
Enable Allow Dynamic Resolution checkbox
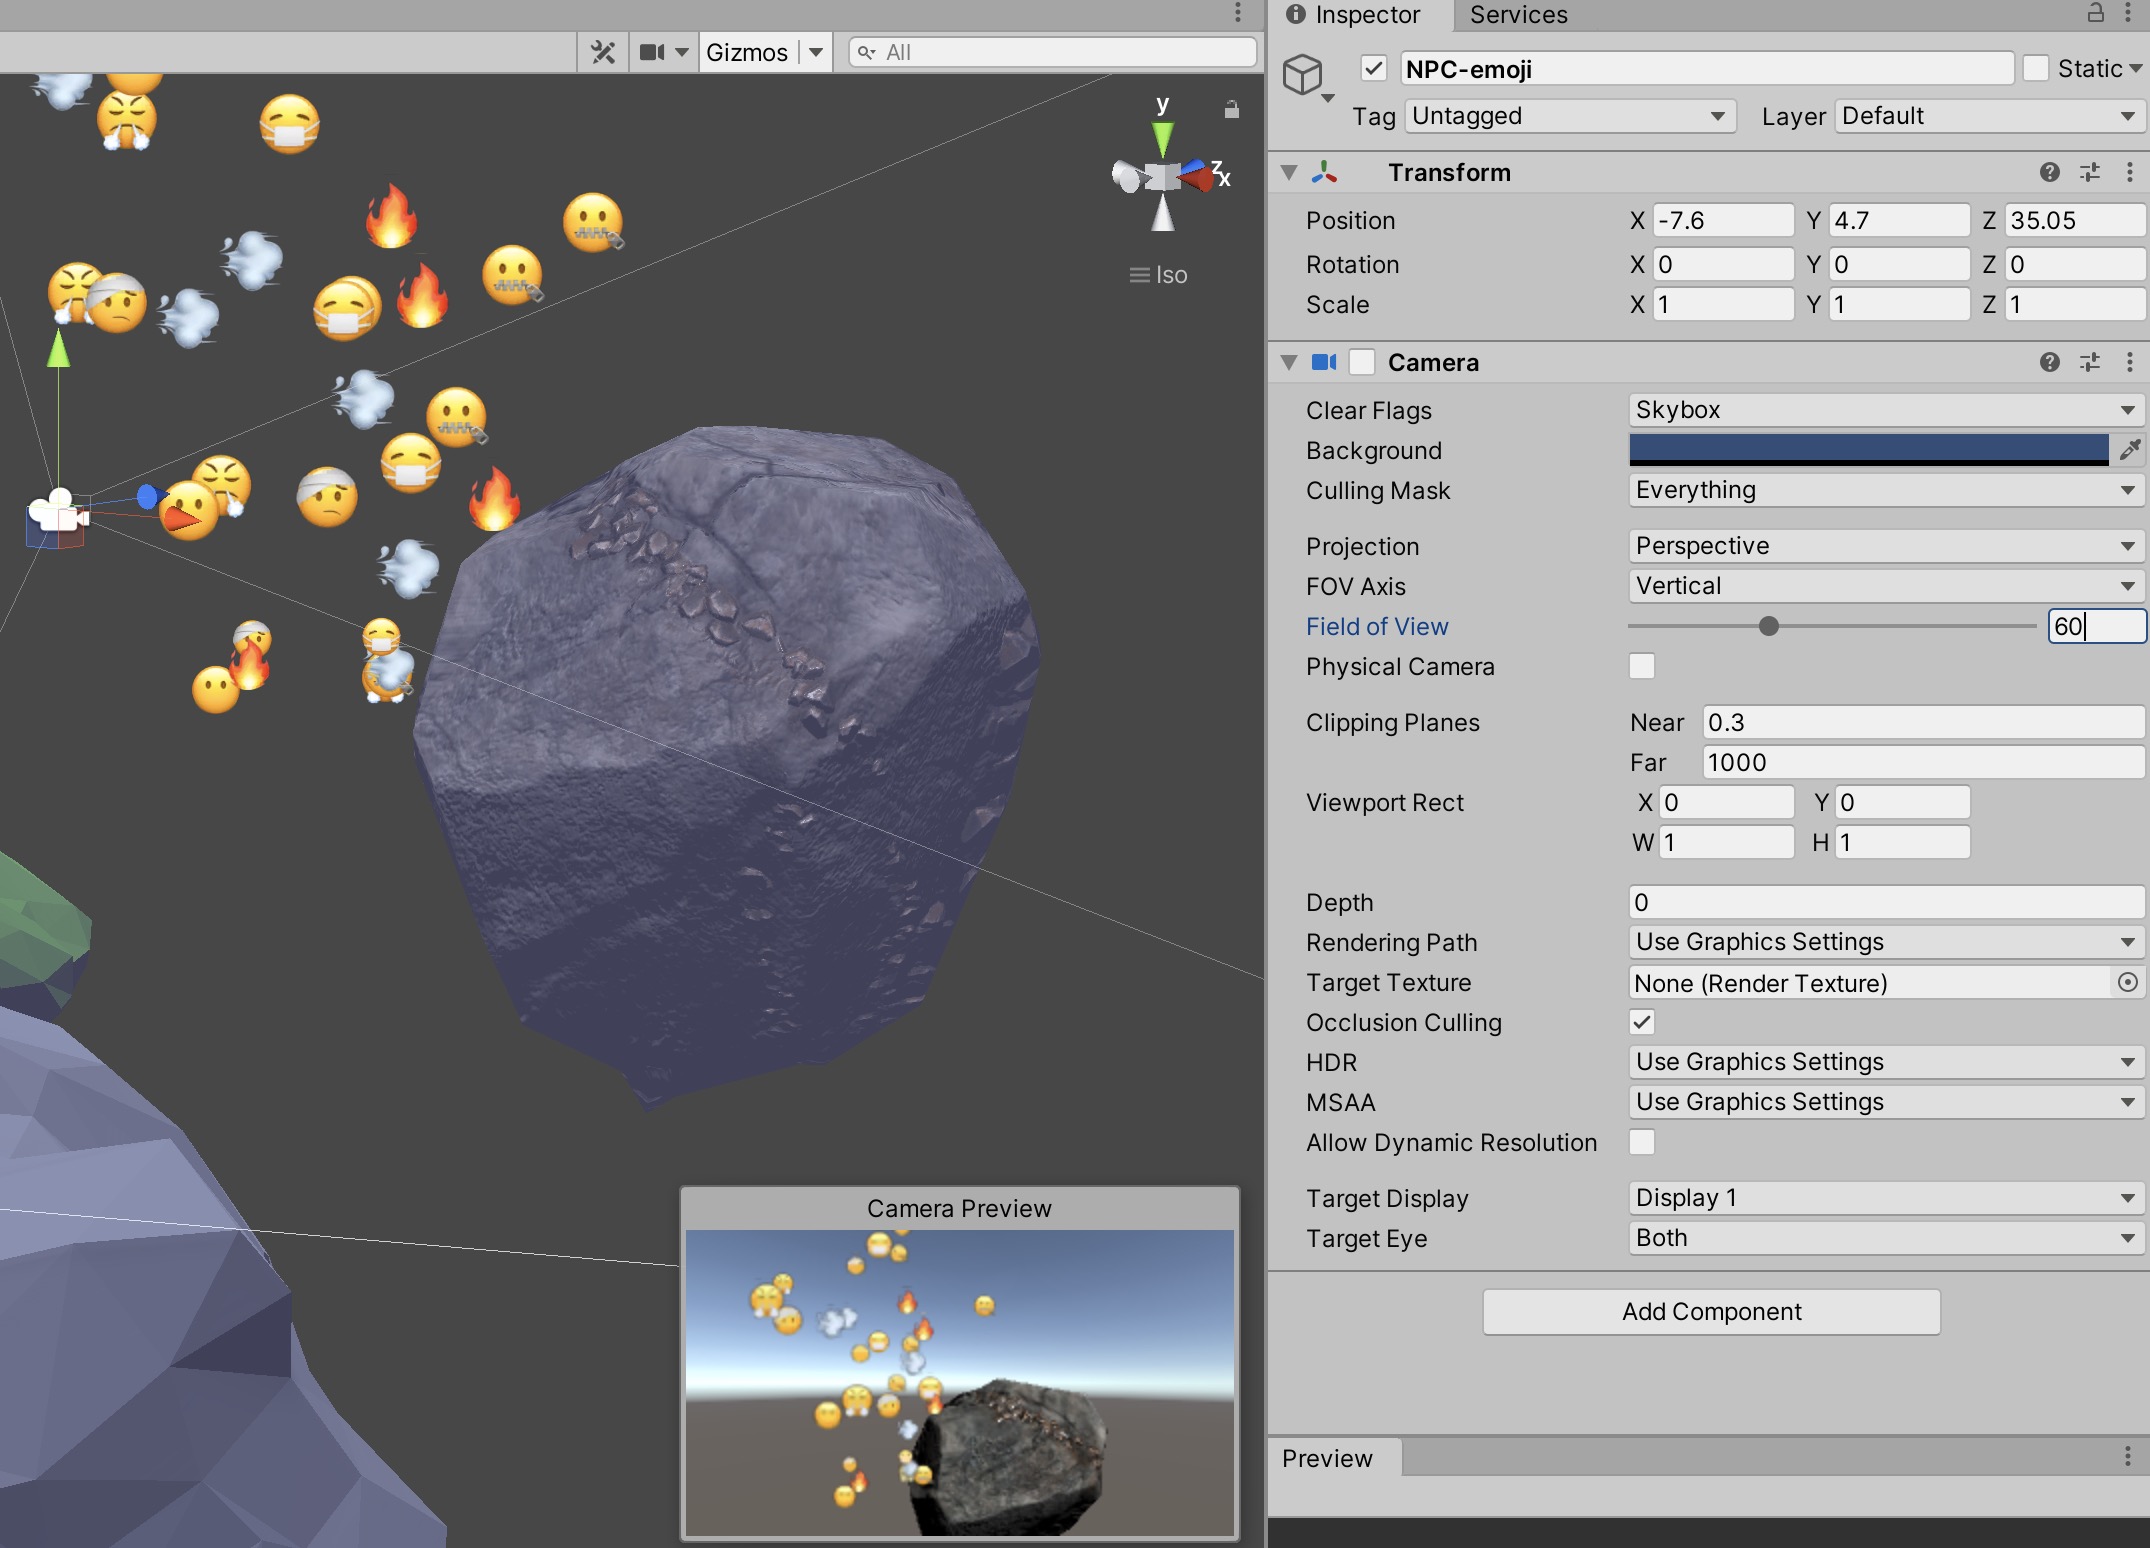point(1642,1142)
